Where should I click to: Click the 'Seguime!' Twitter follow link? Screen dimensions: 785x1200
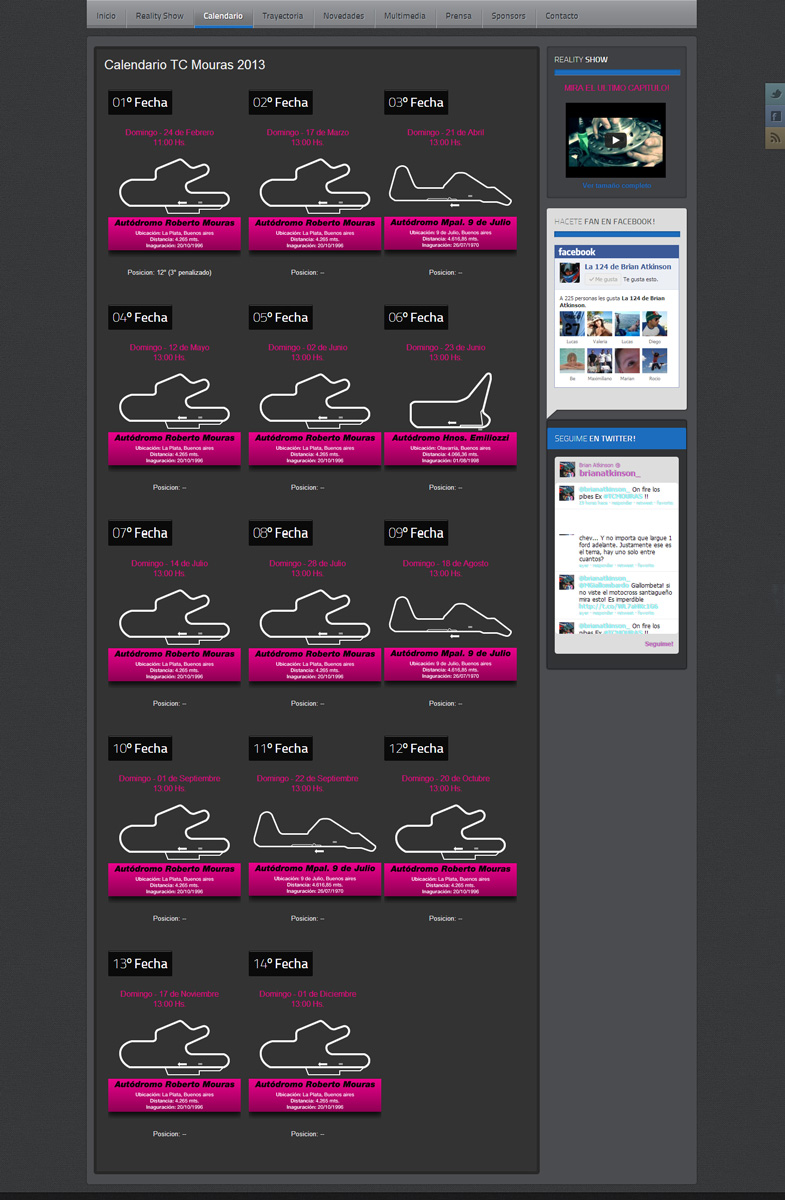pos(658,644)
